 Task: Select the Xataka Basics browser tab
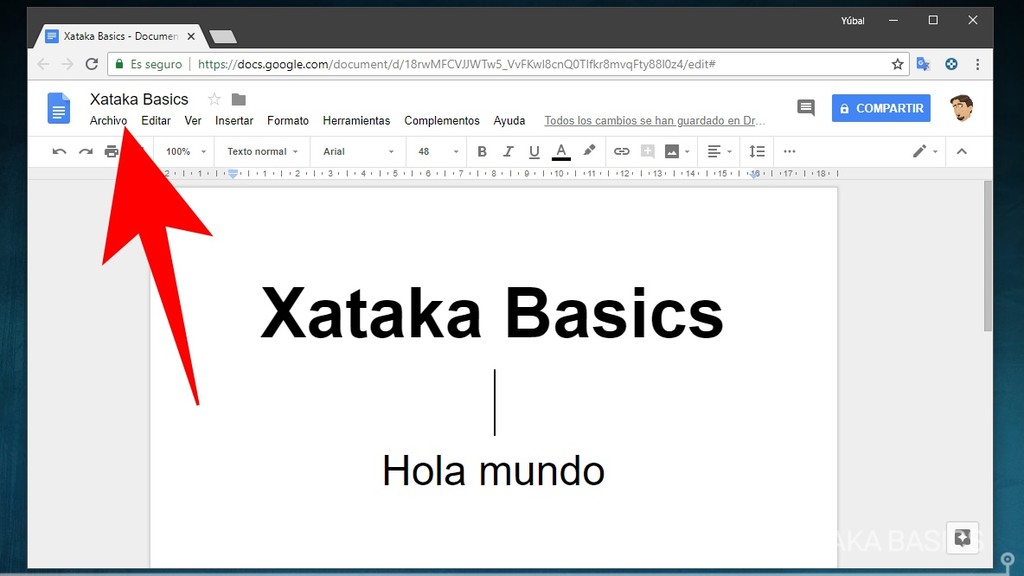(120, 37)
